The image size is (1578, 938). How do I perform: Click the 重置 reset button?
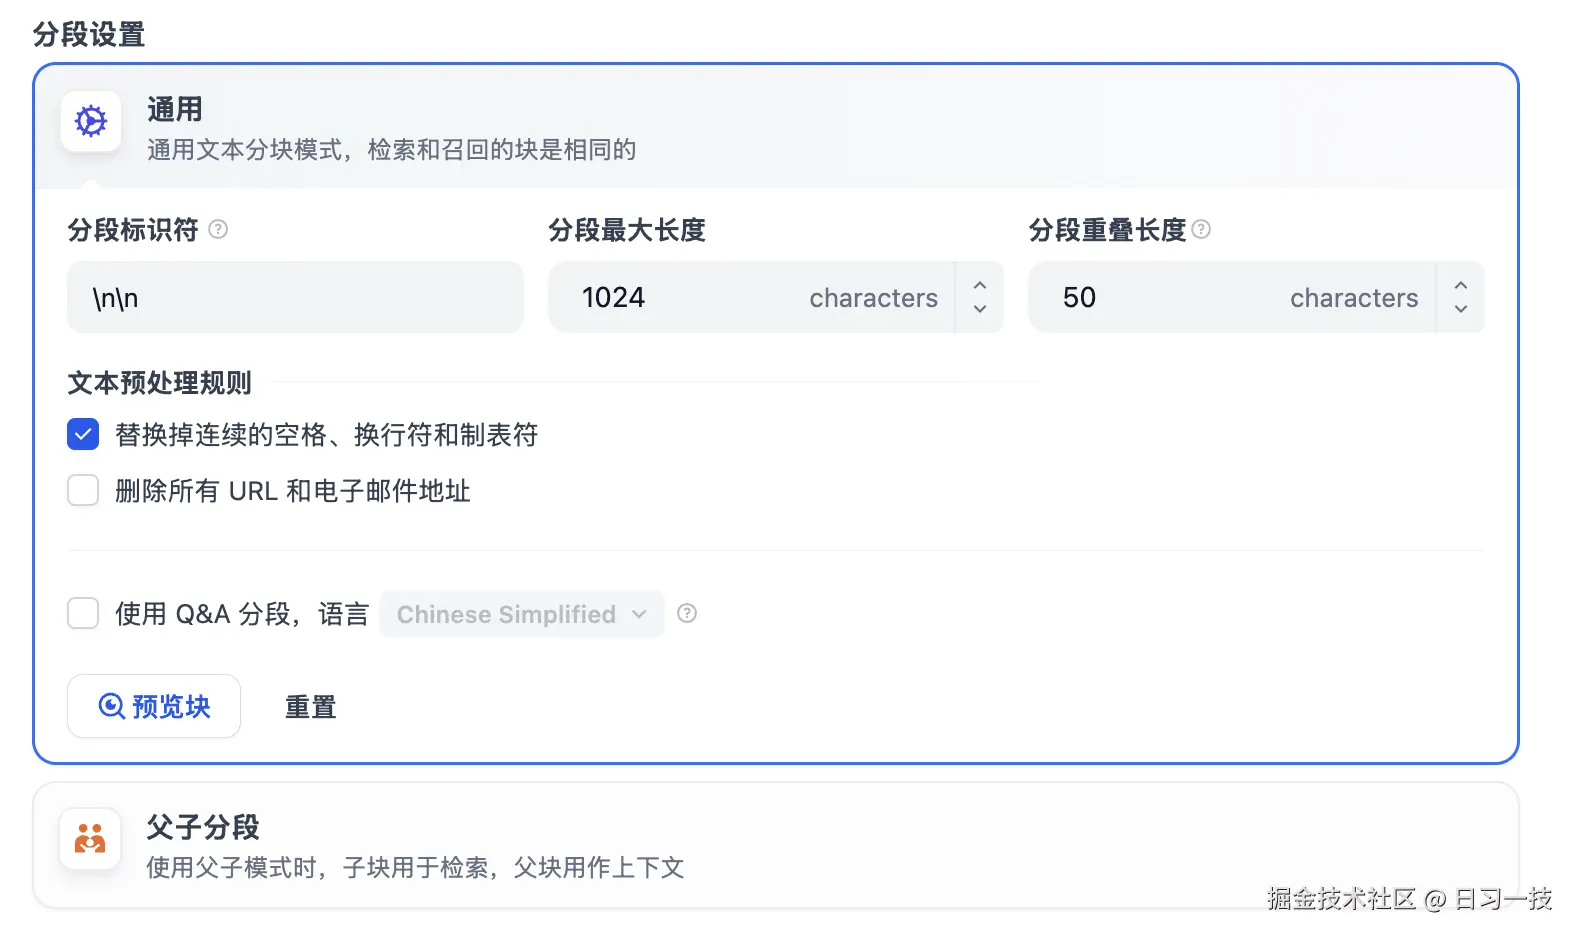(x=310, y=707)
